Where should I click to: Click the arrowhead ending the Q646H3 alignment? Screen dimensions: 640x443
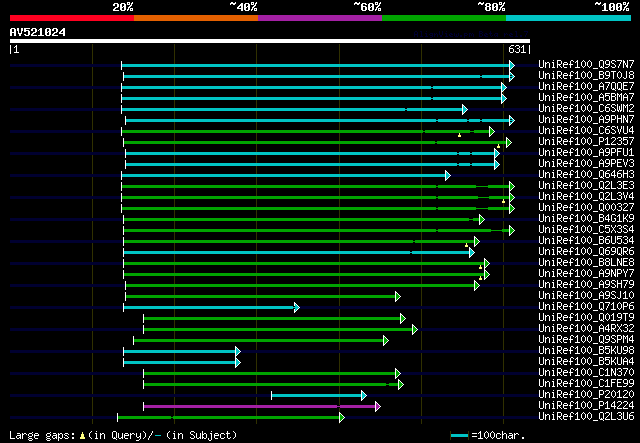[448, 176]
